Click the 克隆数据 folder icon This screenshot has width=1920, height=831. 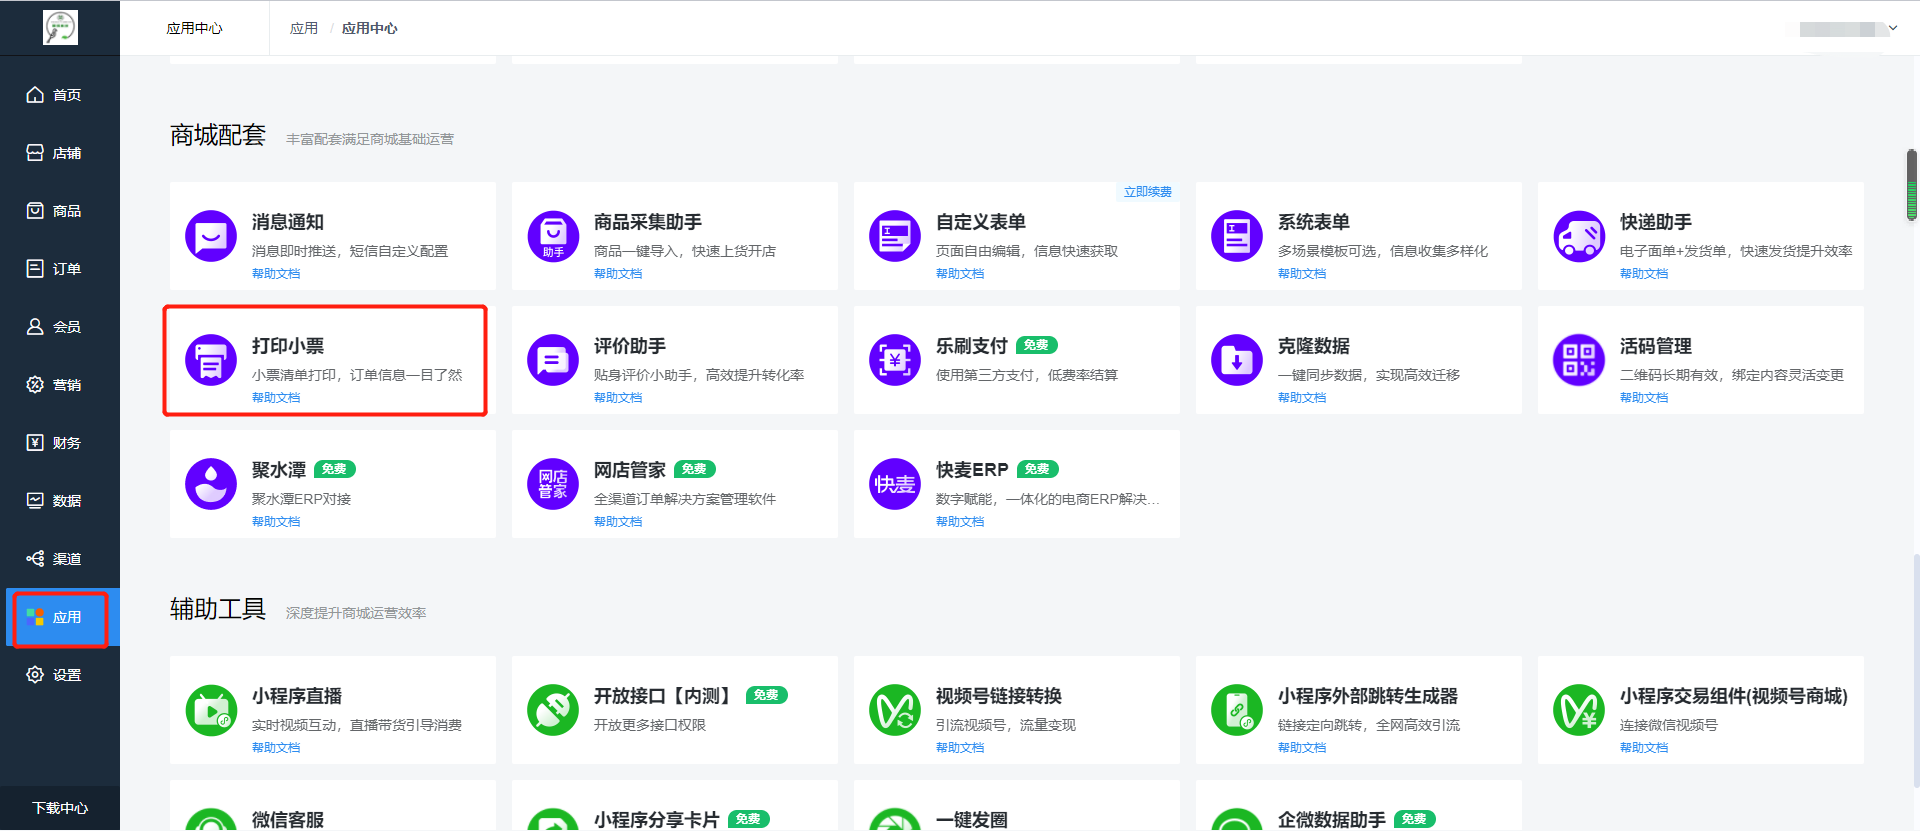coord(1237,360)
